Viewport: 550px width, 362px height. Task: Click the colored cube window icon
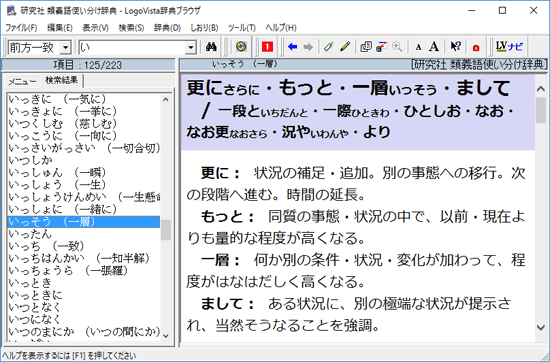[381, 47]
